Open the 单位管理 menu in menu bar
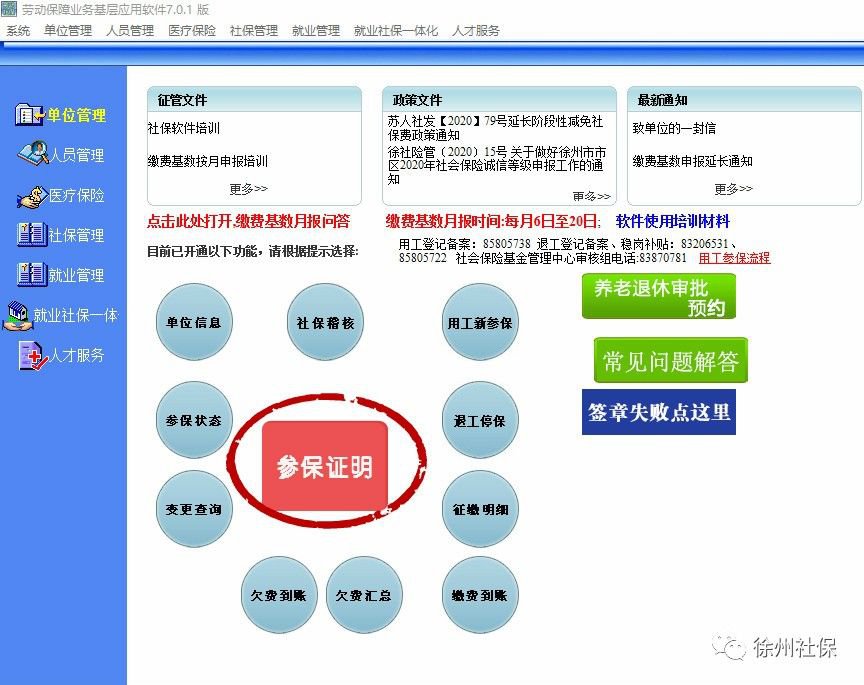Image resolution: width=864 pixels, height=685 pixels. tap(68, 31)
